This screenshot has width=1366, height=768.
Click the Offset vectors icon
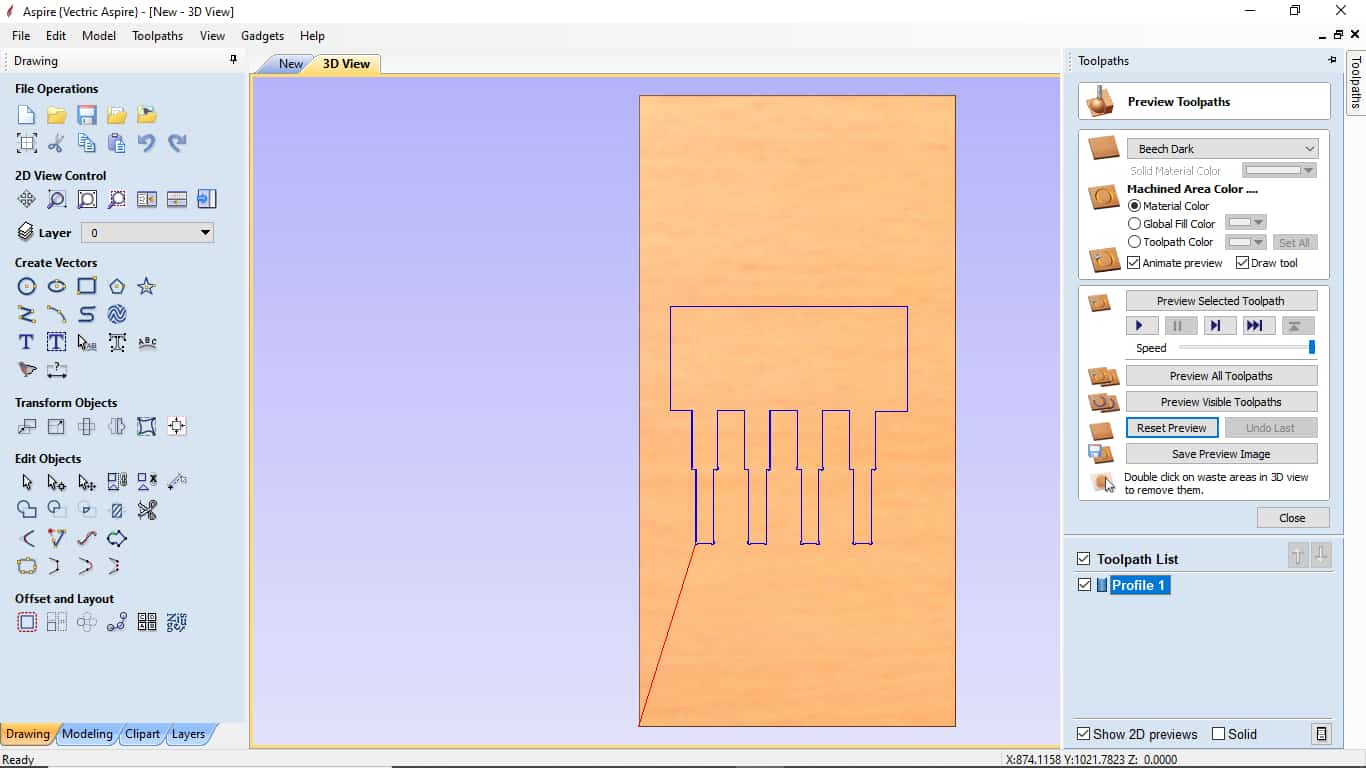pos(27,622)
